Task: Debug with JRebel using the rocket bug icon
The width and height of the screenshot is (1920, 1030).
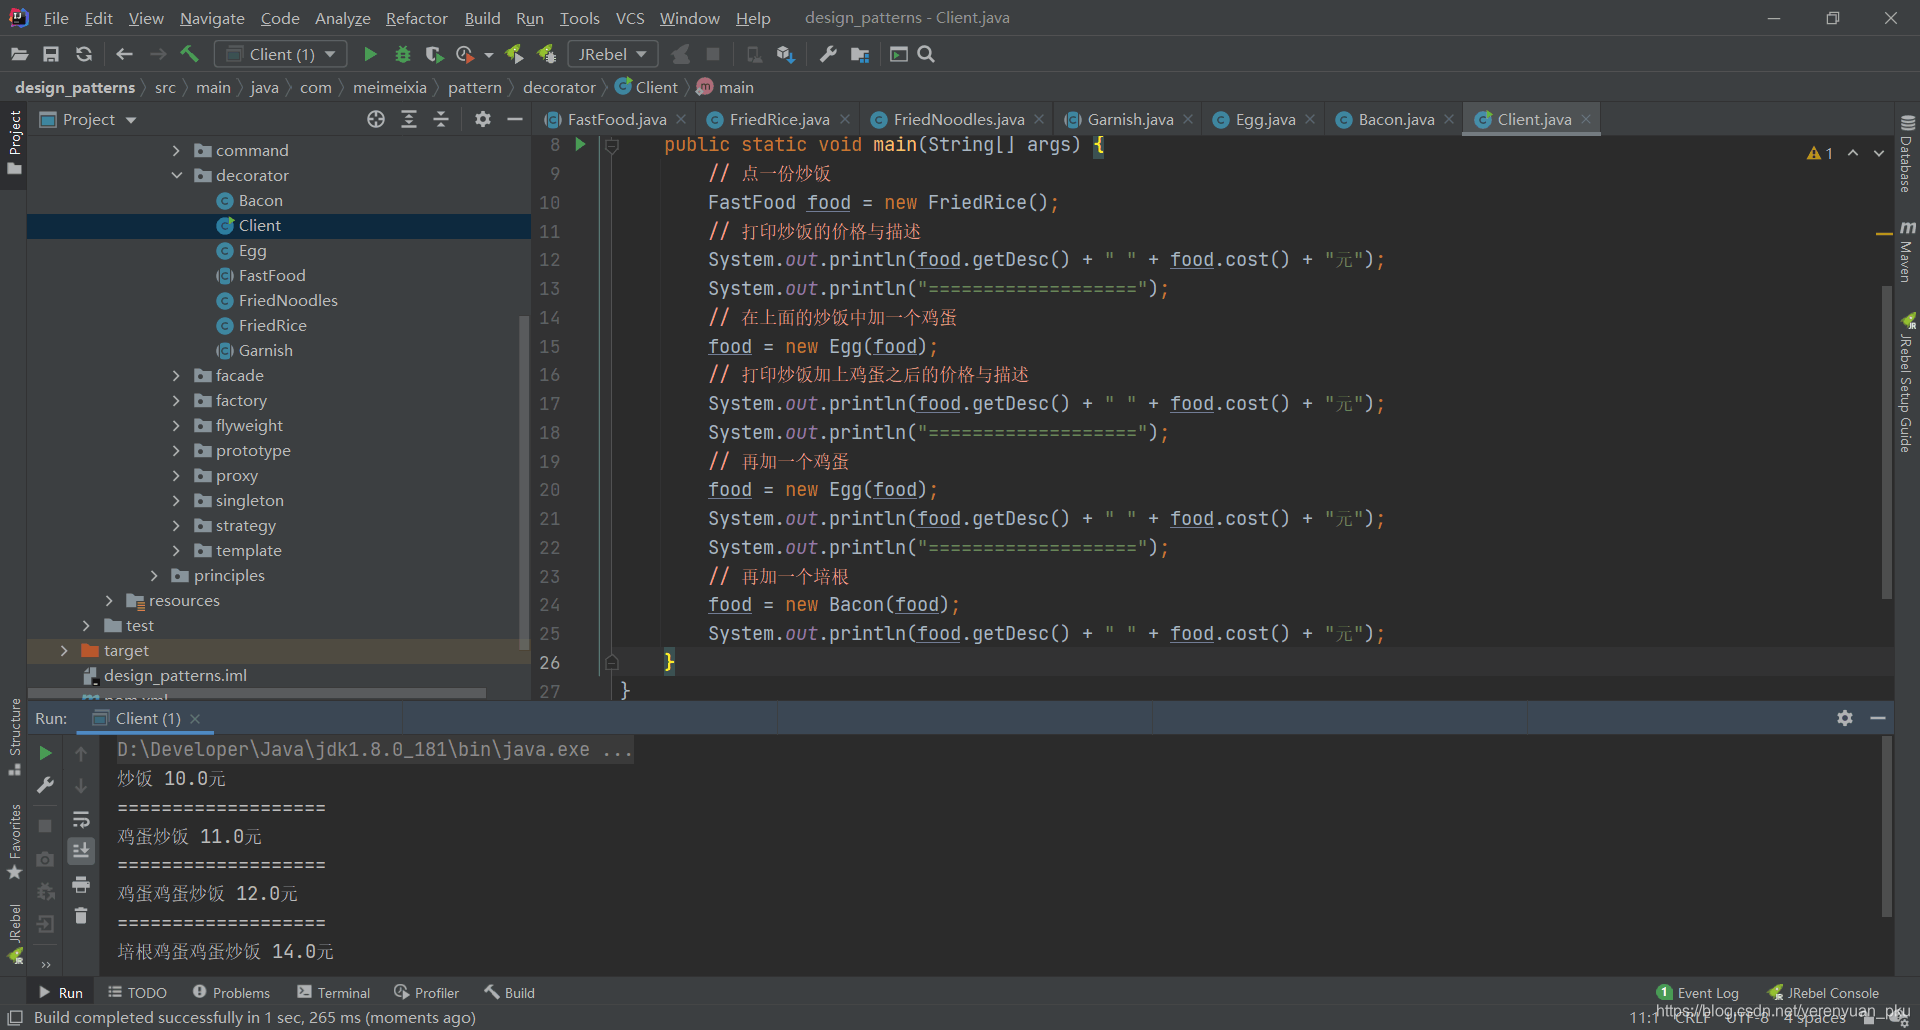Action: pyautogui.click(x=546, y=54)
